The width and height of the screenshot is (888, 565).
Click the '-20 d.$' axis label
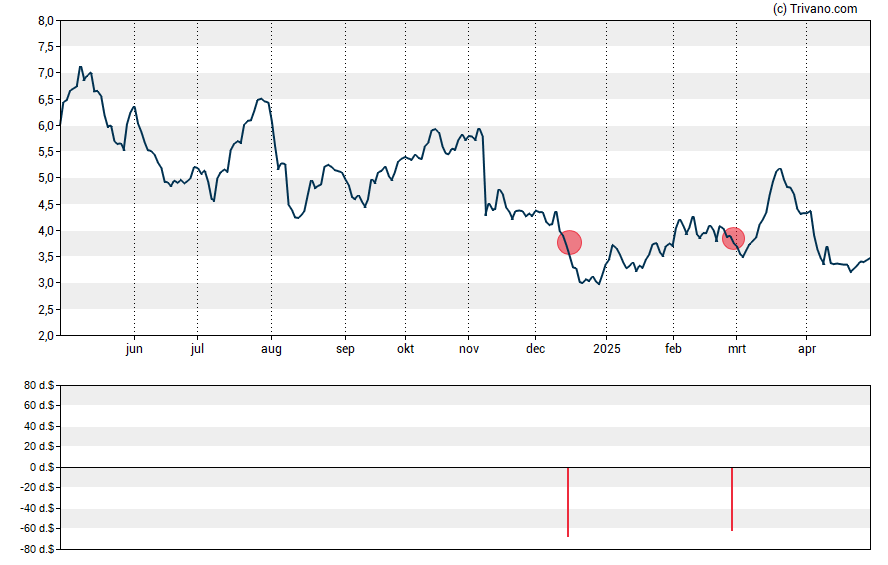pos(38,487)
